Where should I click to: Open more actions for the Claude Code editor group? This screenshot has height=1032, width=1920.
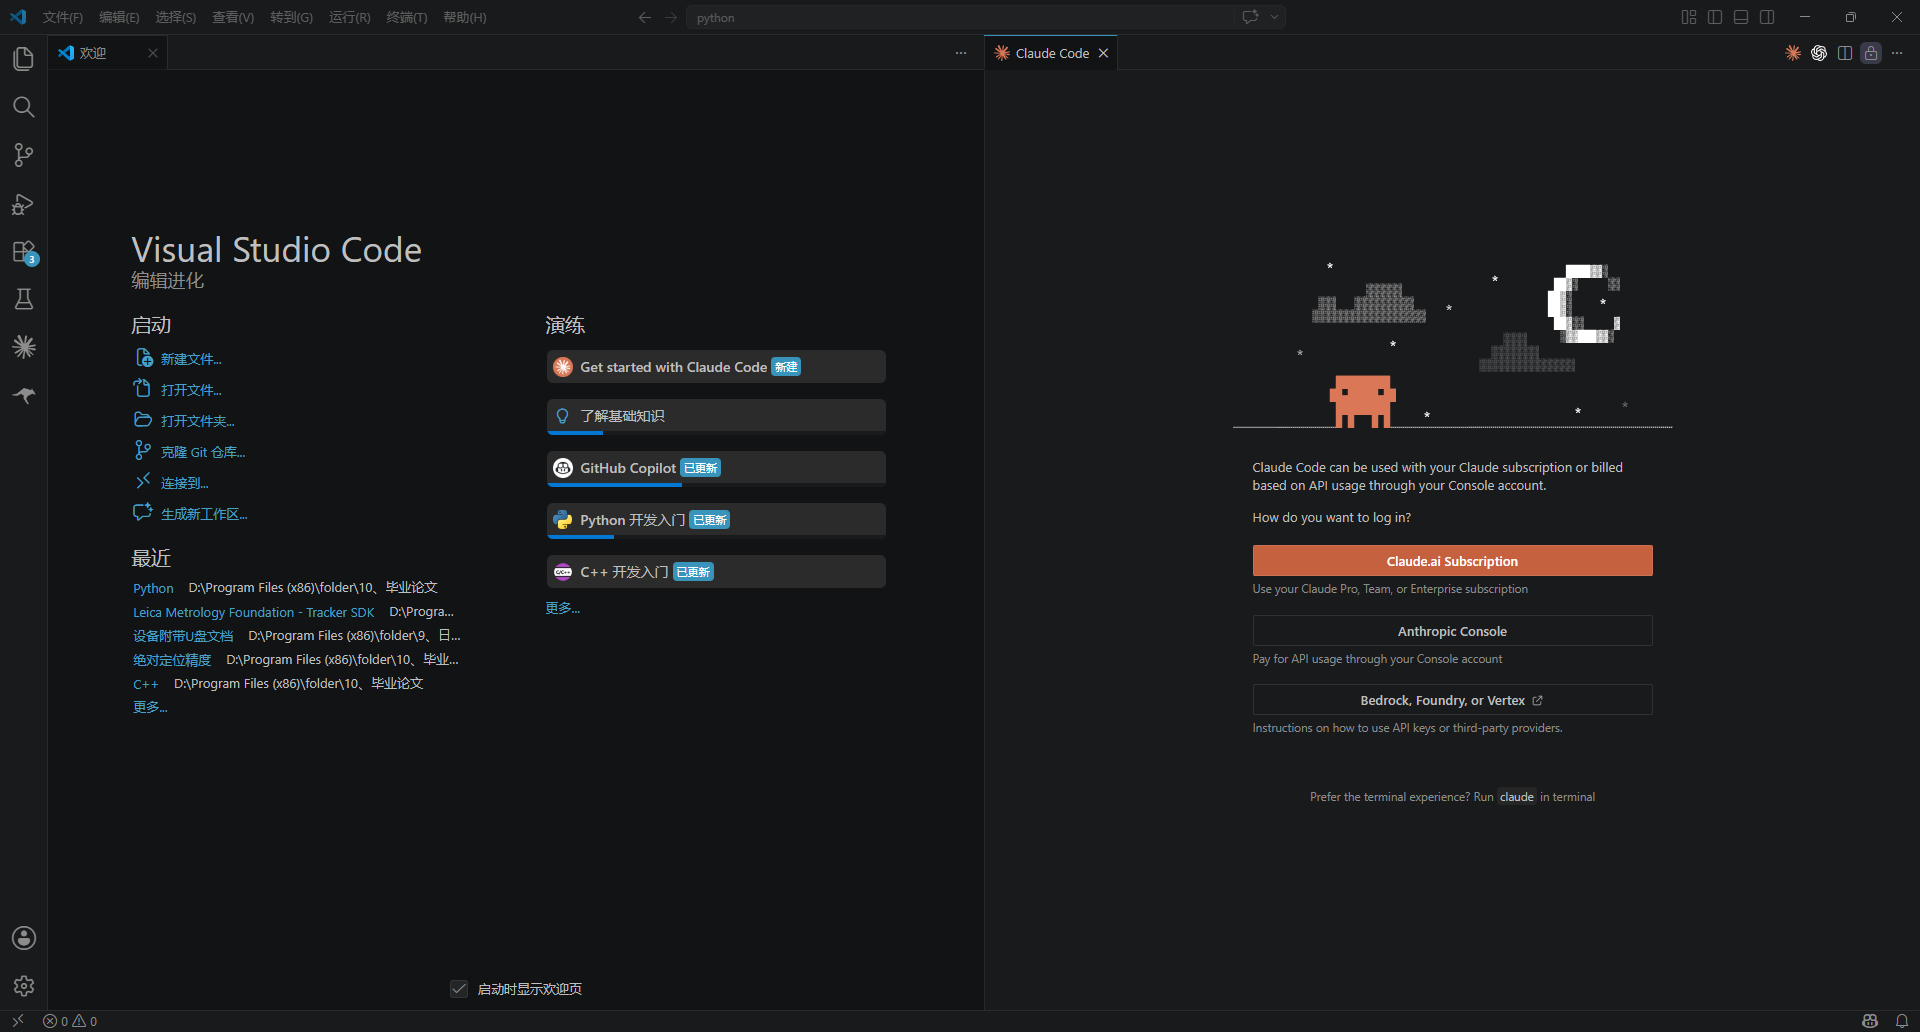[x=1897, y=53]
